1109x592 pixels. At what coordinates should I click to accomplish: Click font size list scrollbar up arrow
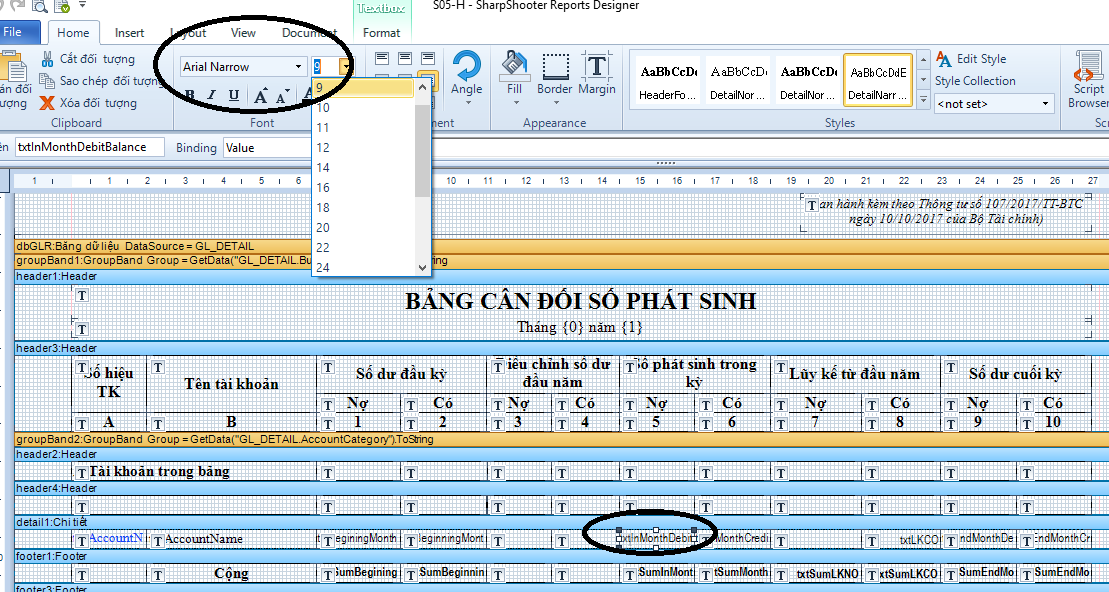tap(422, 87)
